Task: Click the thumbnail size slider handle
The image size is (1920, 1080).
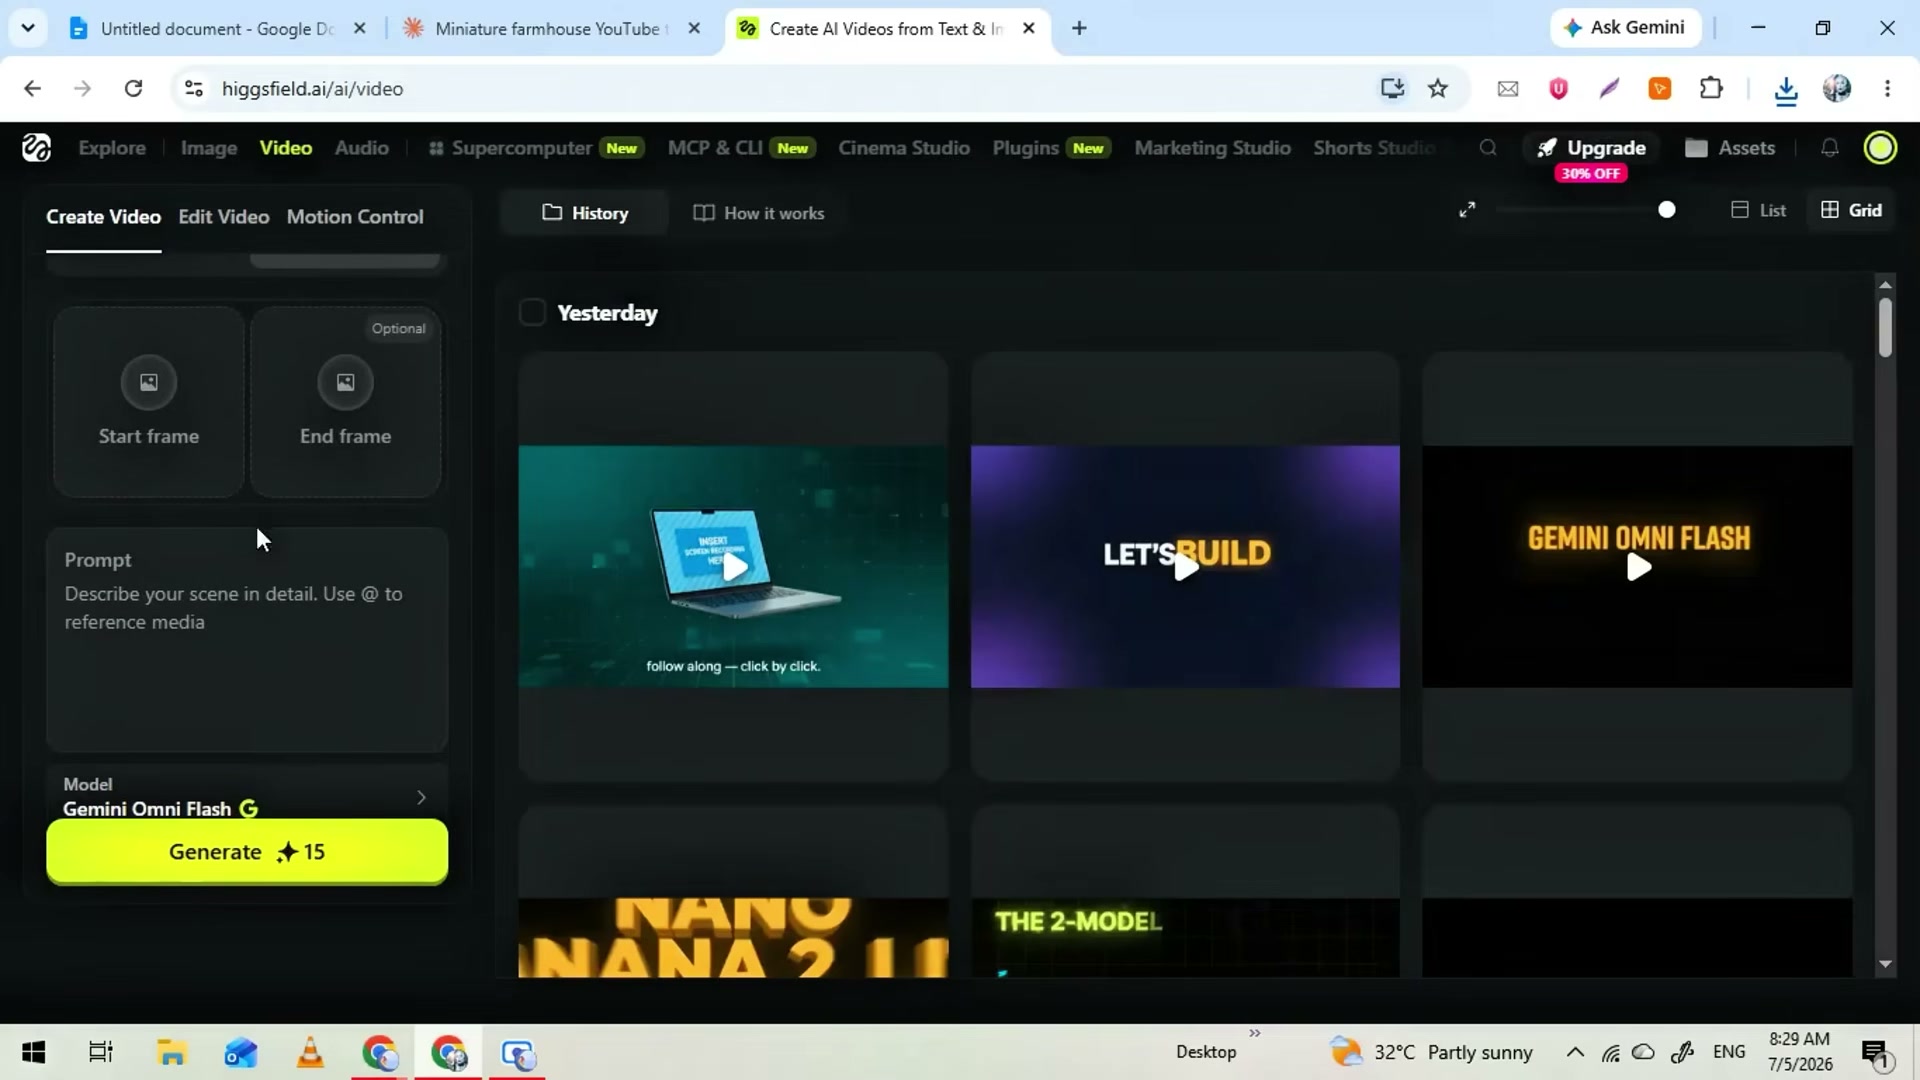Action: pyautogui.click(x=1666, y=210)
